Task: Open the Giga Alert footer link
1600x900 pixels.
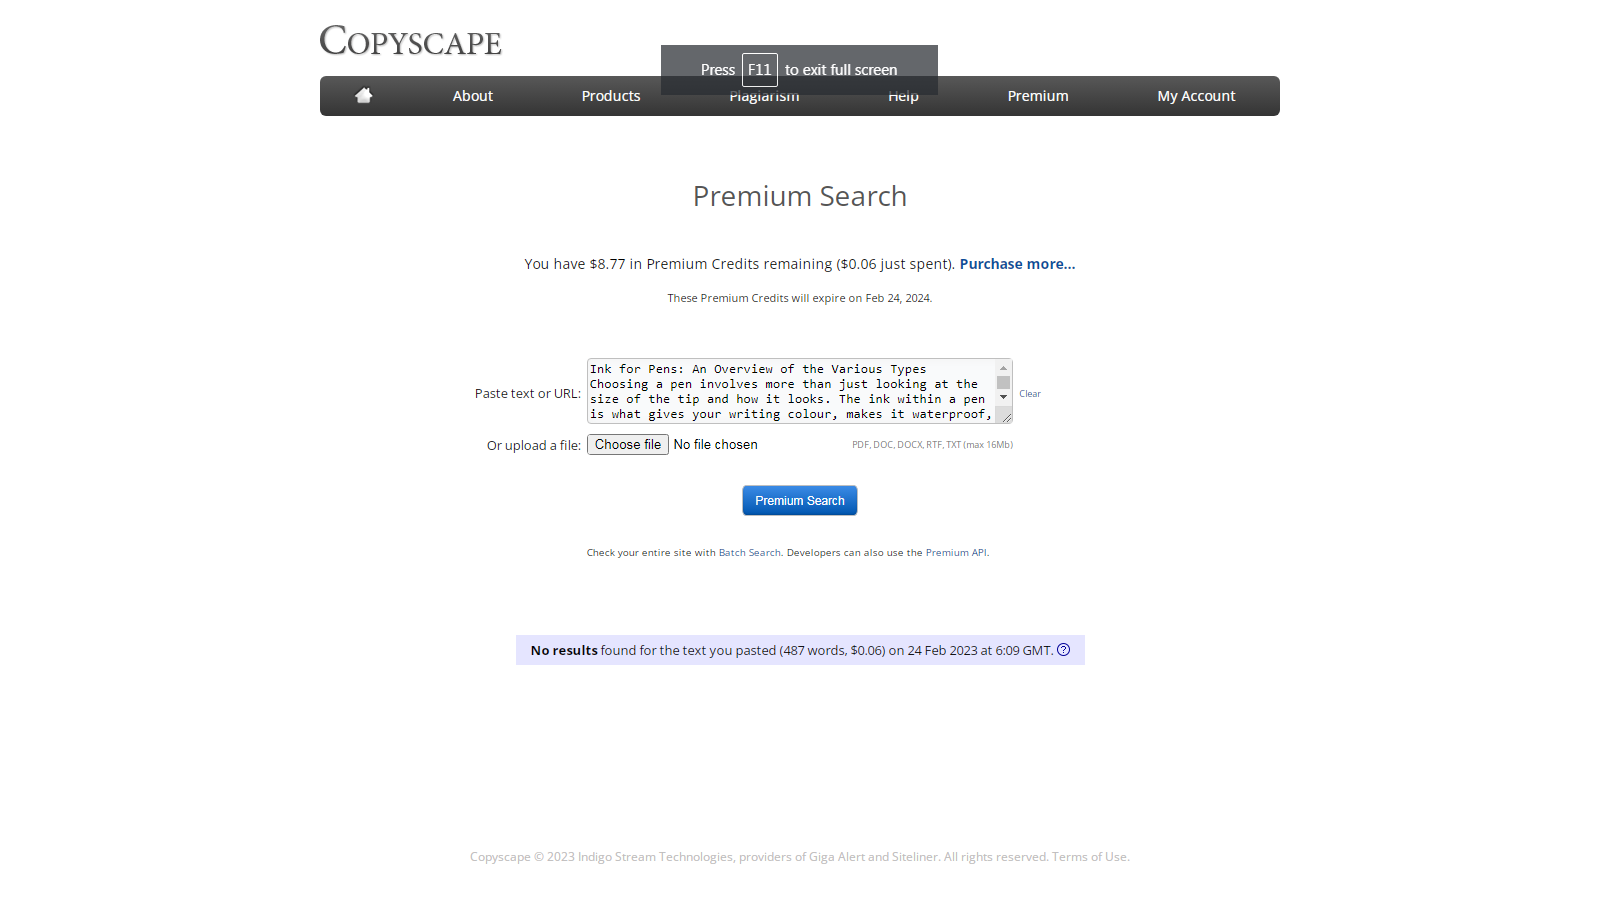Action: coord(837,857)
